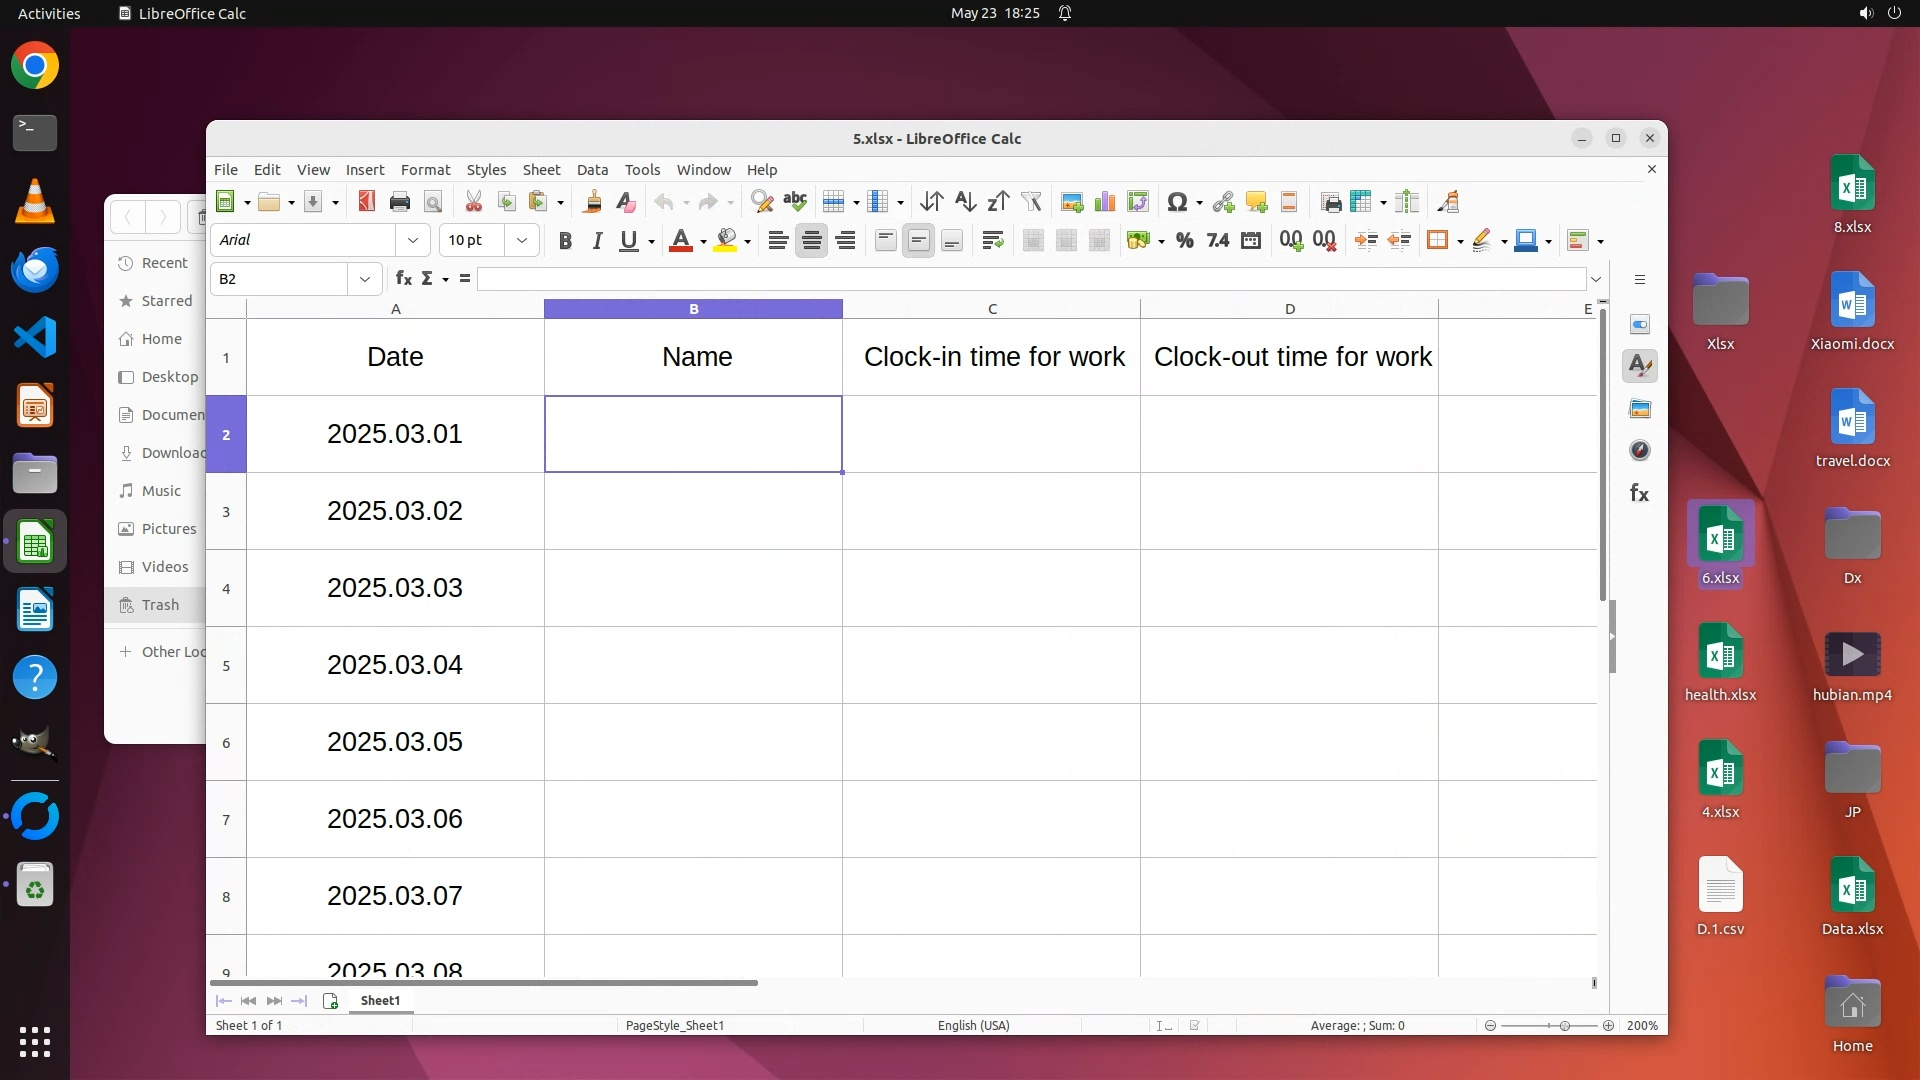Open the Format menu

[425, 170]
